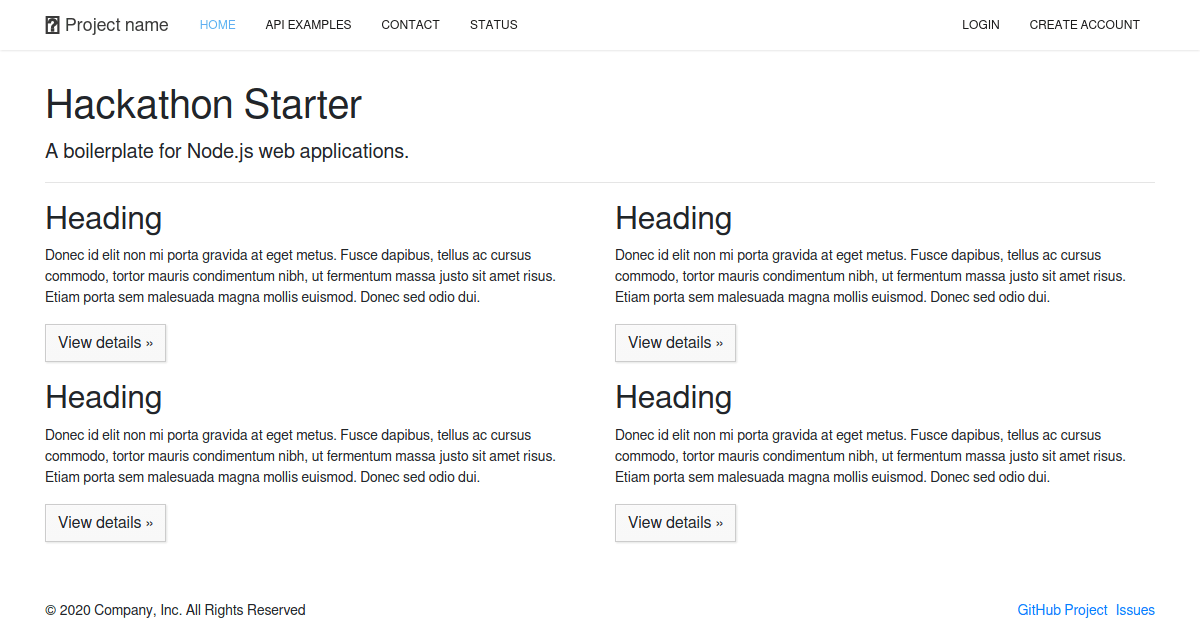The image size is (1200, 630).
Task: Click the Hackathon Starter page title
Action: (203, 105)
